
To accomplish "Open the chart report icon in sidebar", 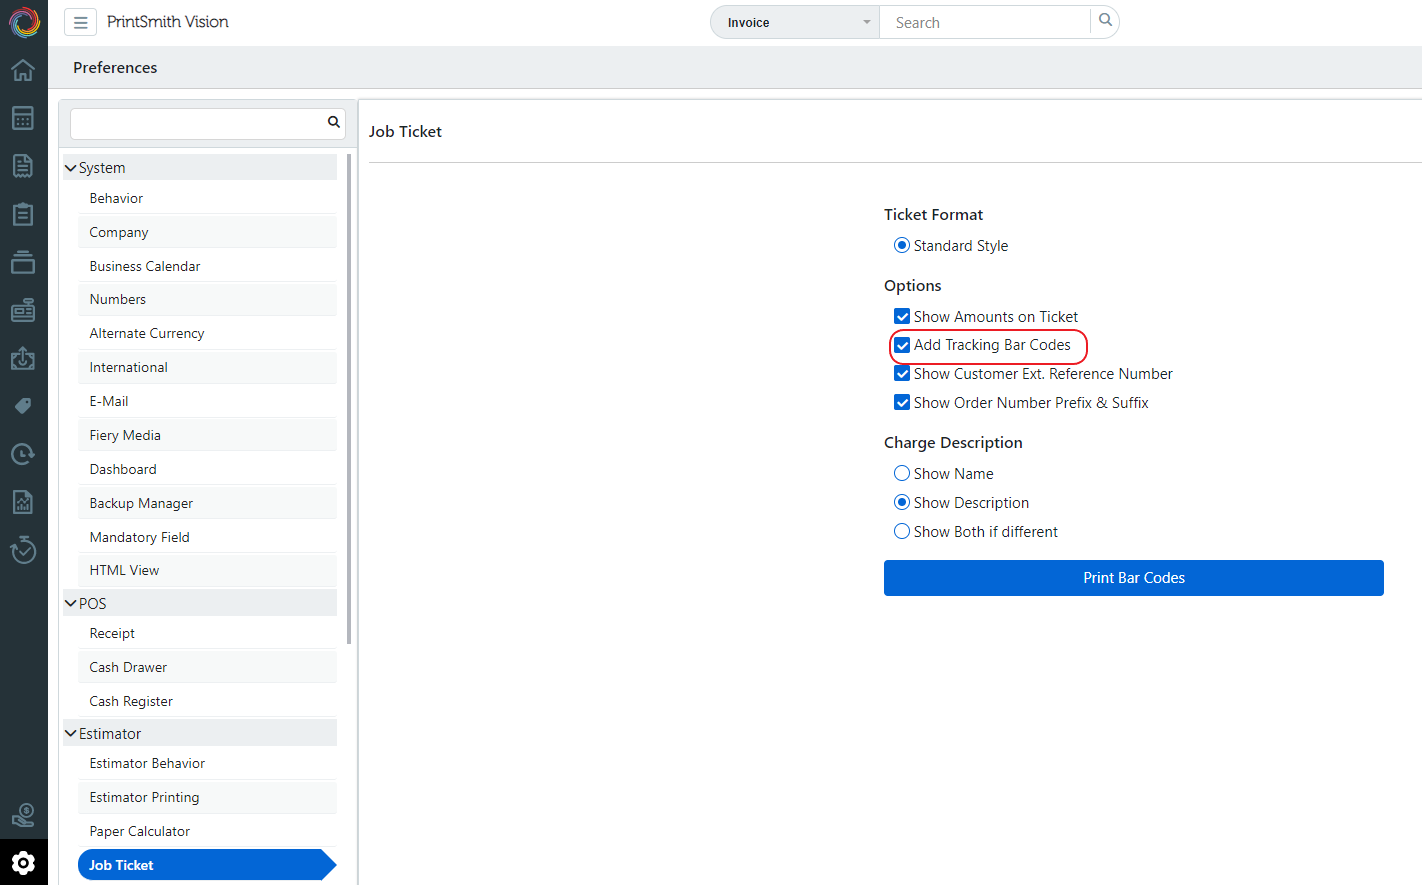I will 23,502.
